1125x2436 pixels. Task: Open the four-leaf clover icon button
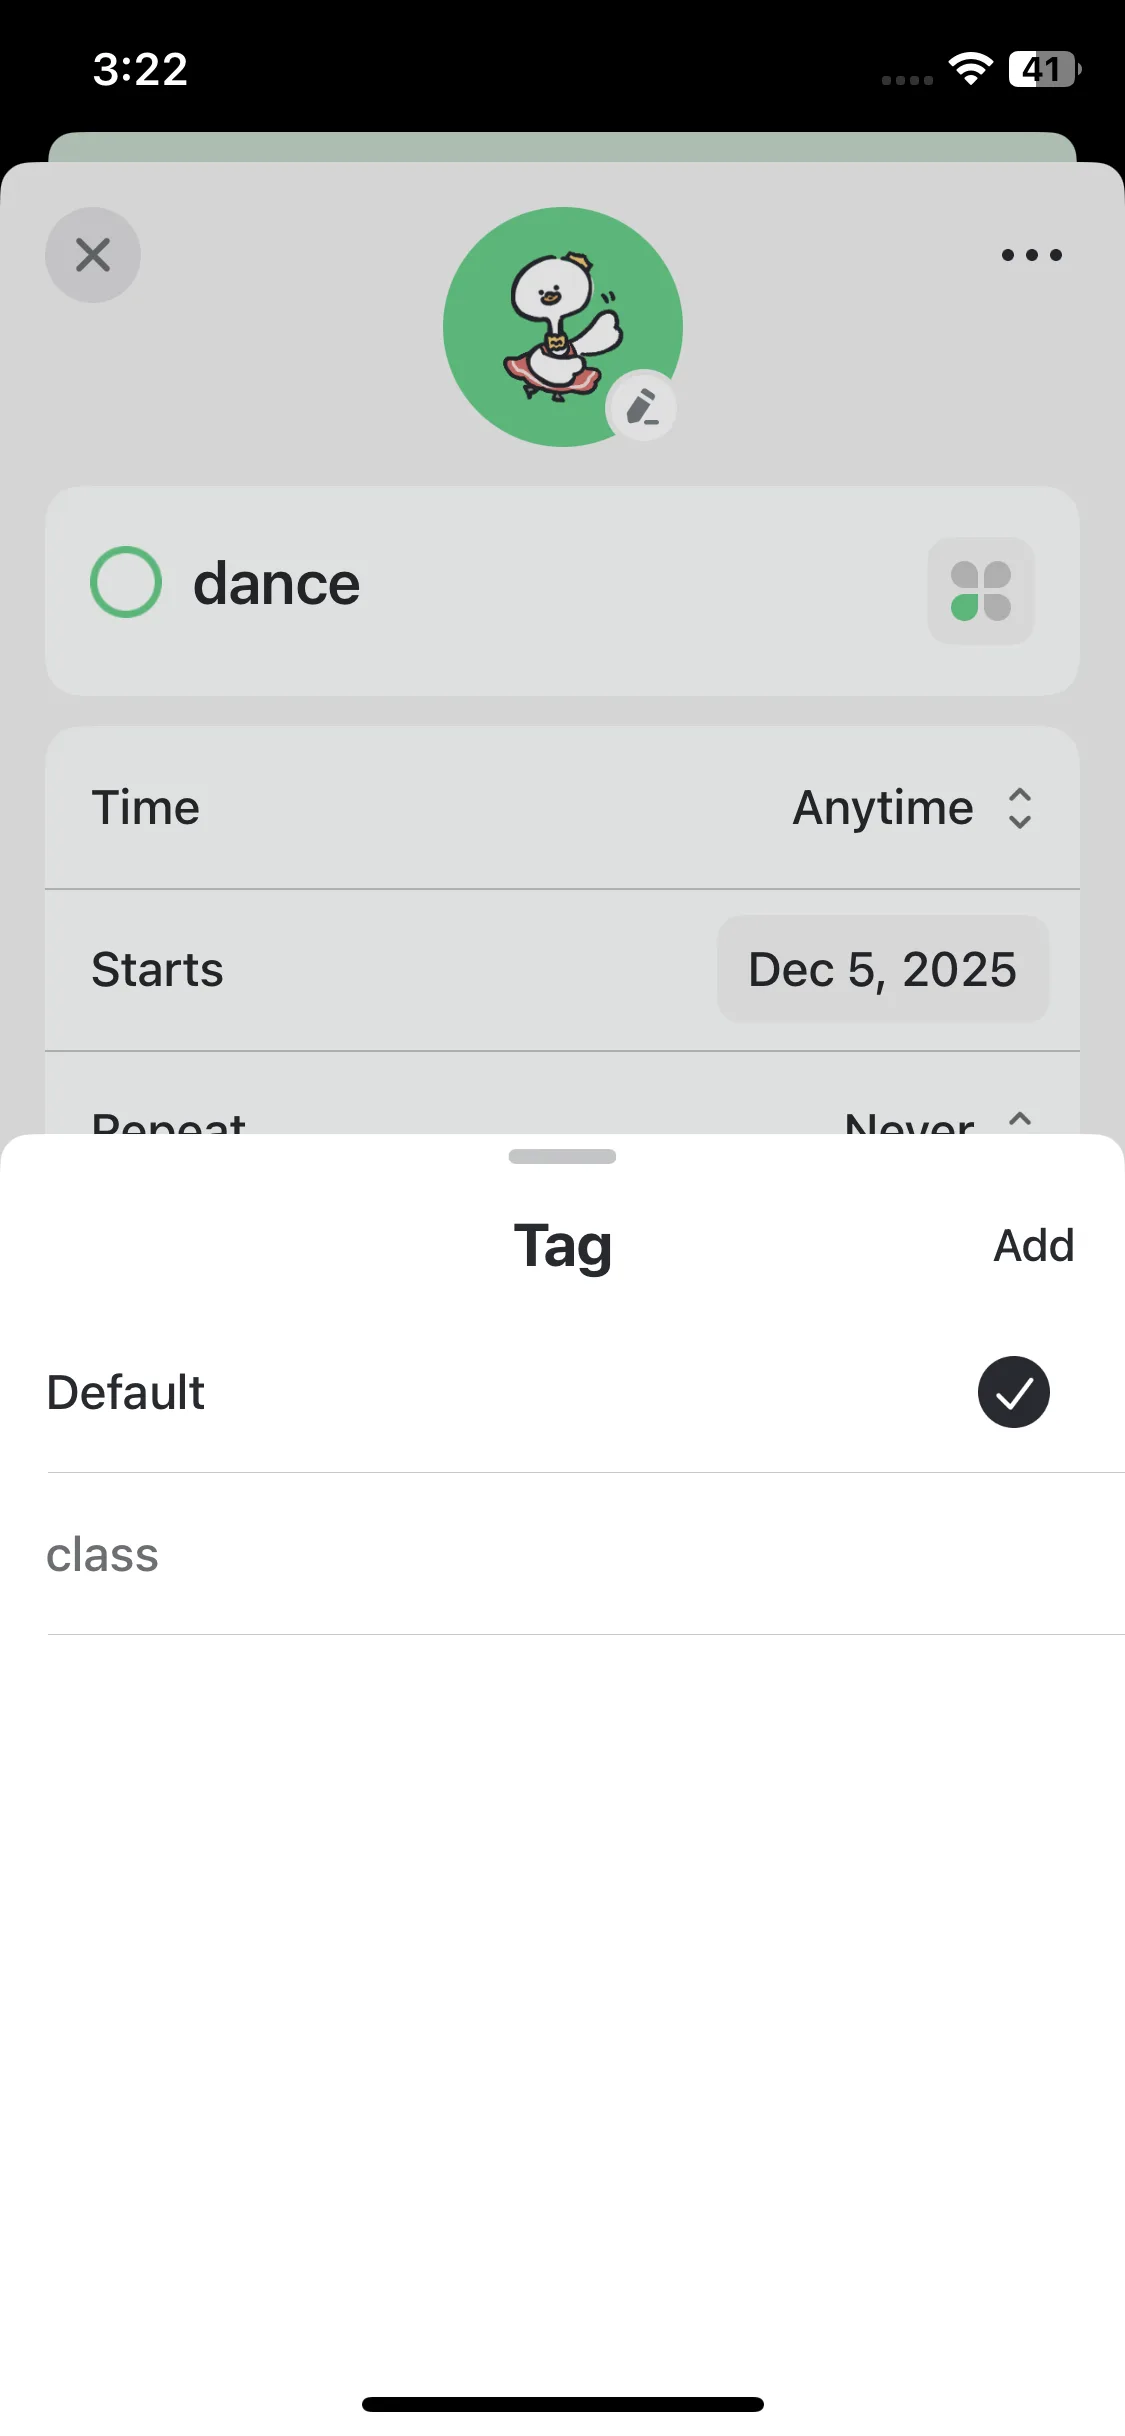980,591
